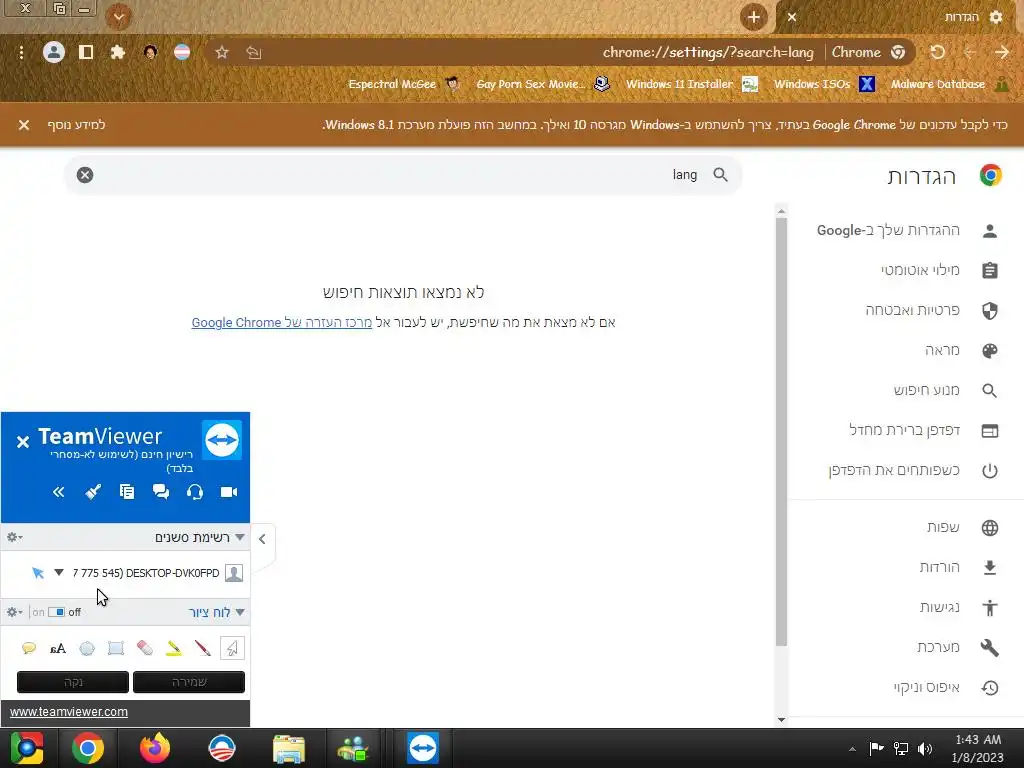This screenshot has width=1024, height=768.
Task: Click whiteboard נקה clear button
Action: [x=73, y=682]
